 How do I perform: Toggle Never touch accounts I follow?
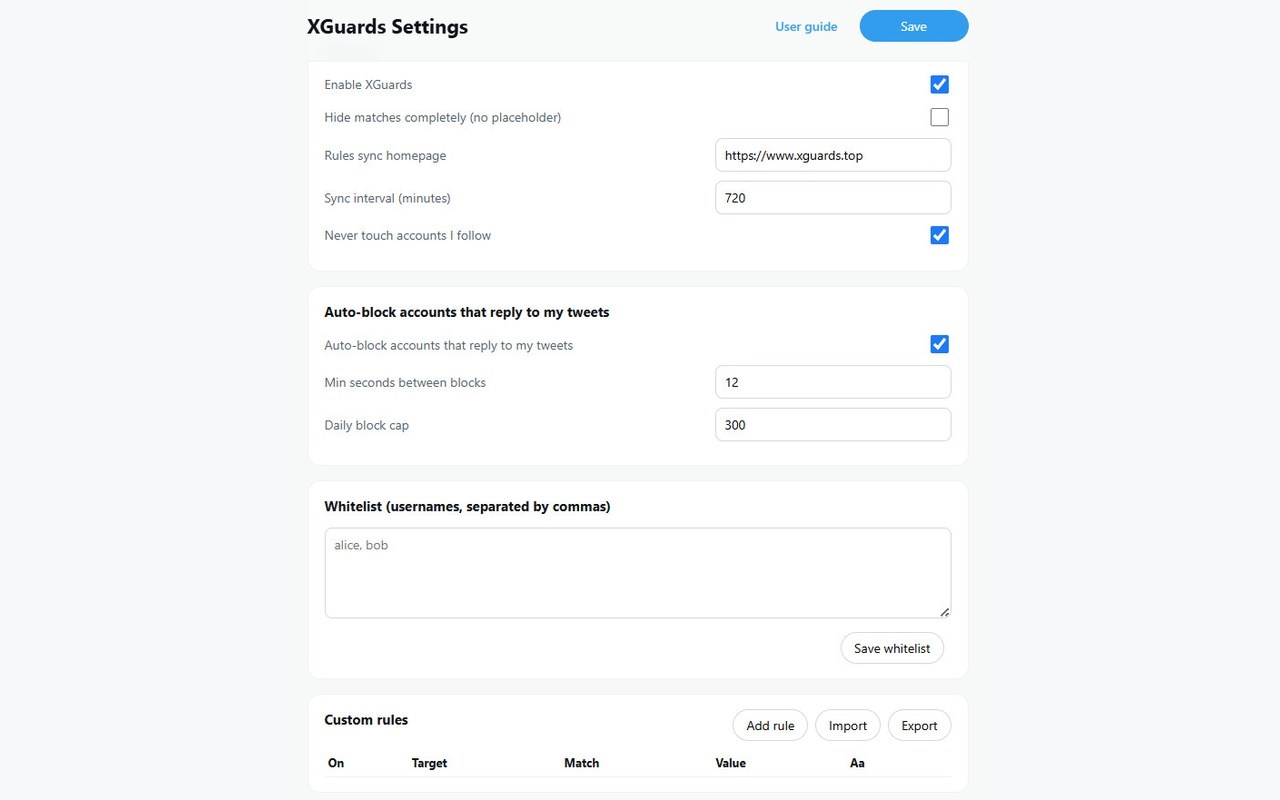click(939, 235)
